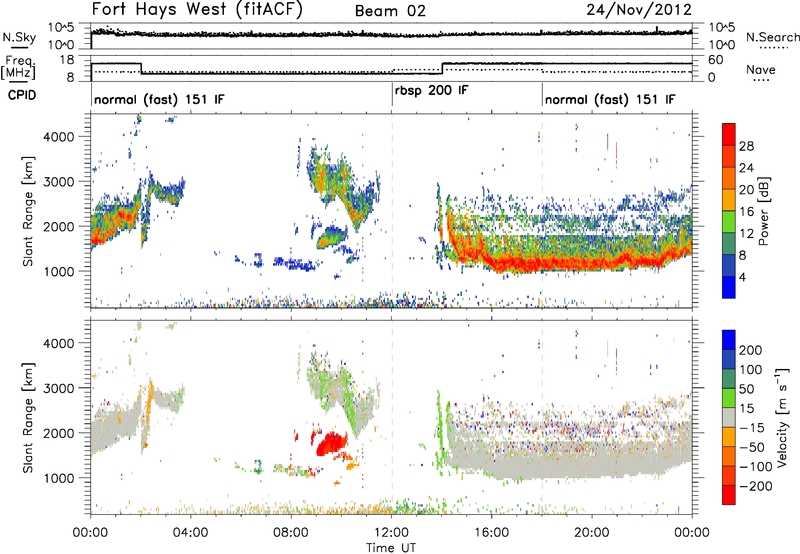Image resolution: width=800 pixels, height=554 pixels.
Task: Click the large red negative-velocity patch near 09:30
Action: point(331,444)
